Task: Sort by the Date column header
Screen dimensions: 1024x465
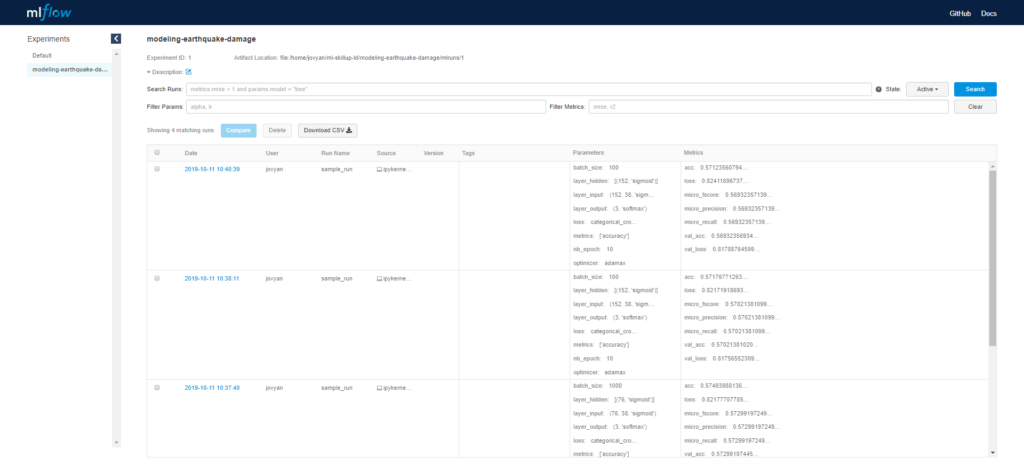Action: tap(191, 153)
